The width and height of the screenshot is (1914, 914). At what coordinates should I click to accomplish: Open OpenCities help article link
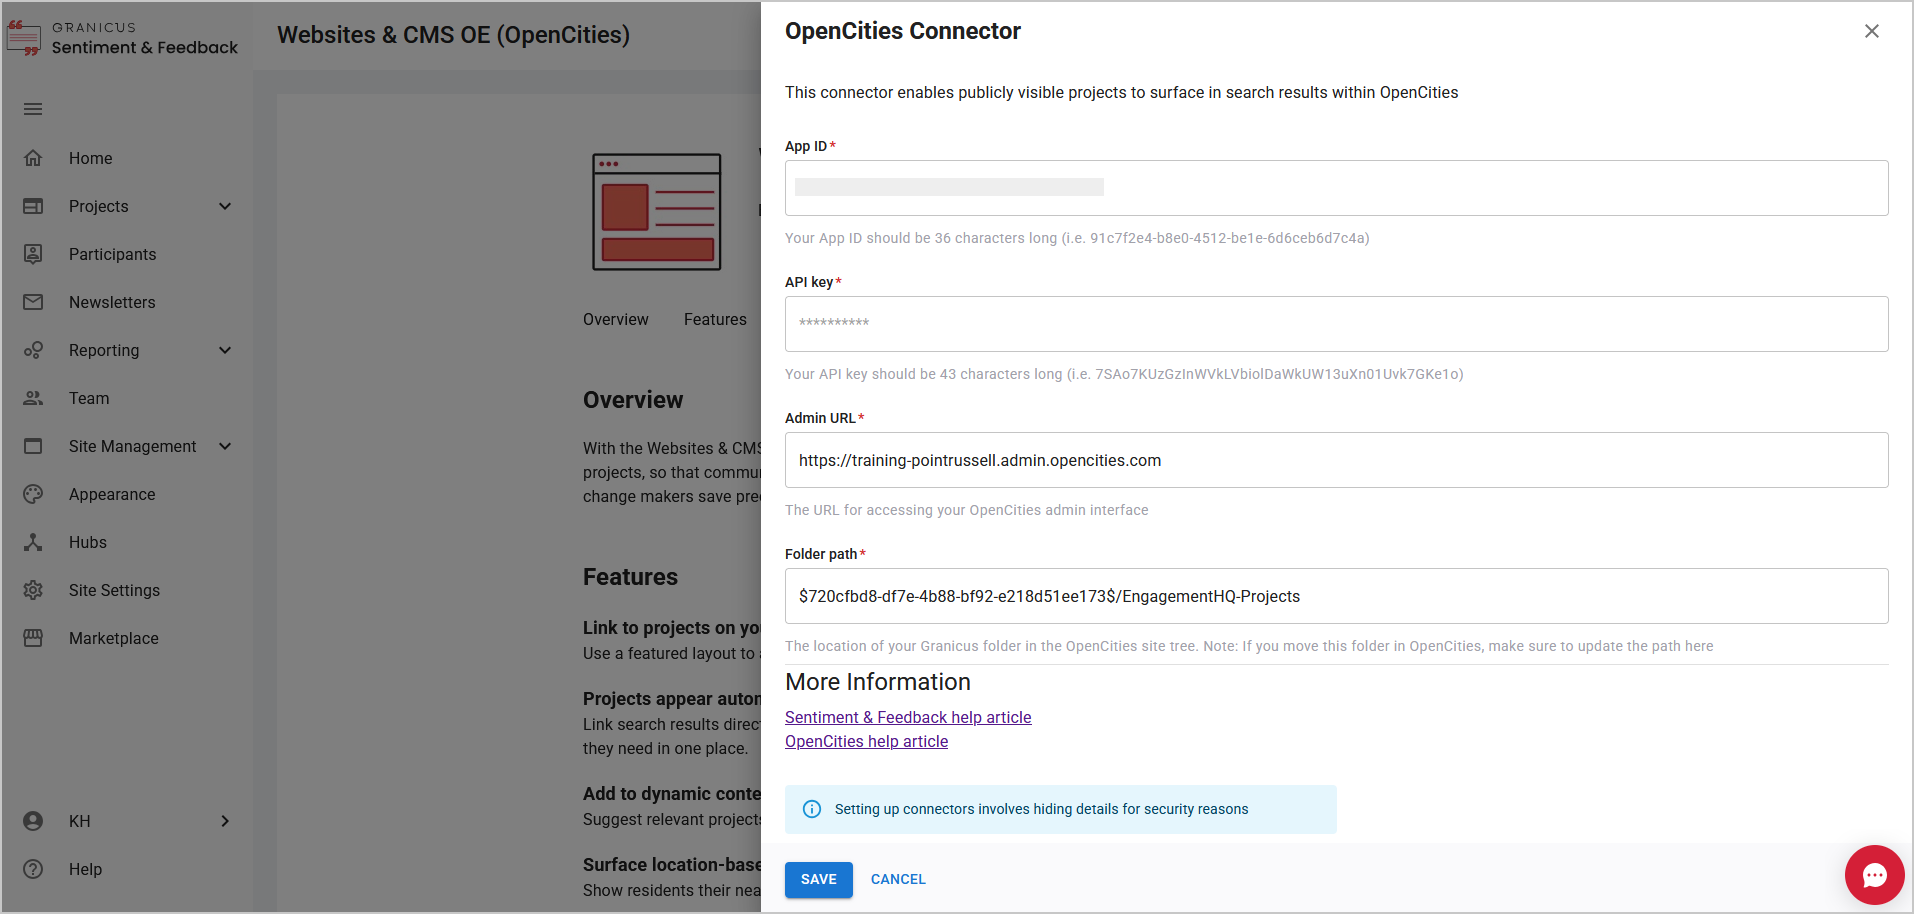coord(866,741)
